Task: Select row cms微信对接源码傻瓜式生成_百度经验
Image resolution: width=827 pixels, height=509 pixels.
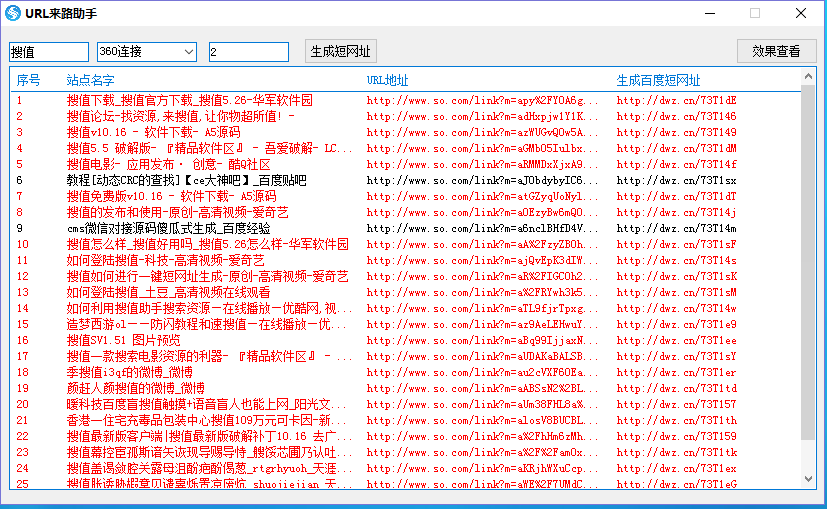Action: coord(405,228)
